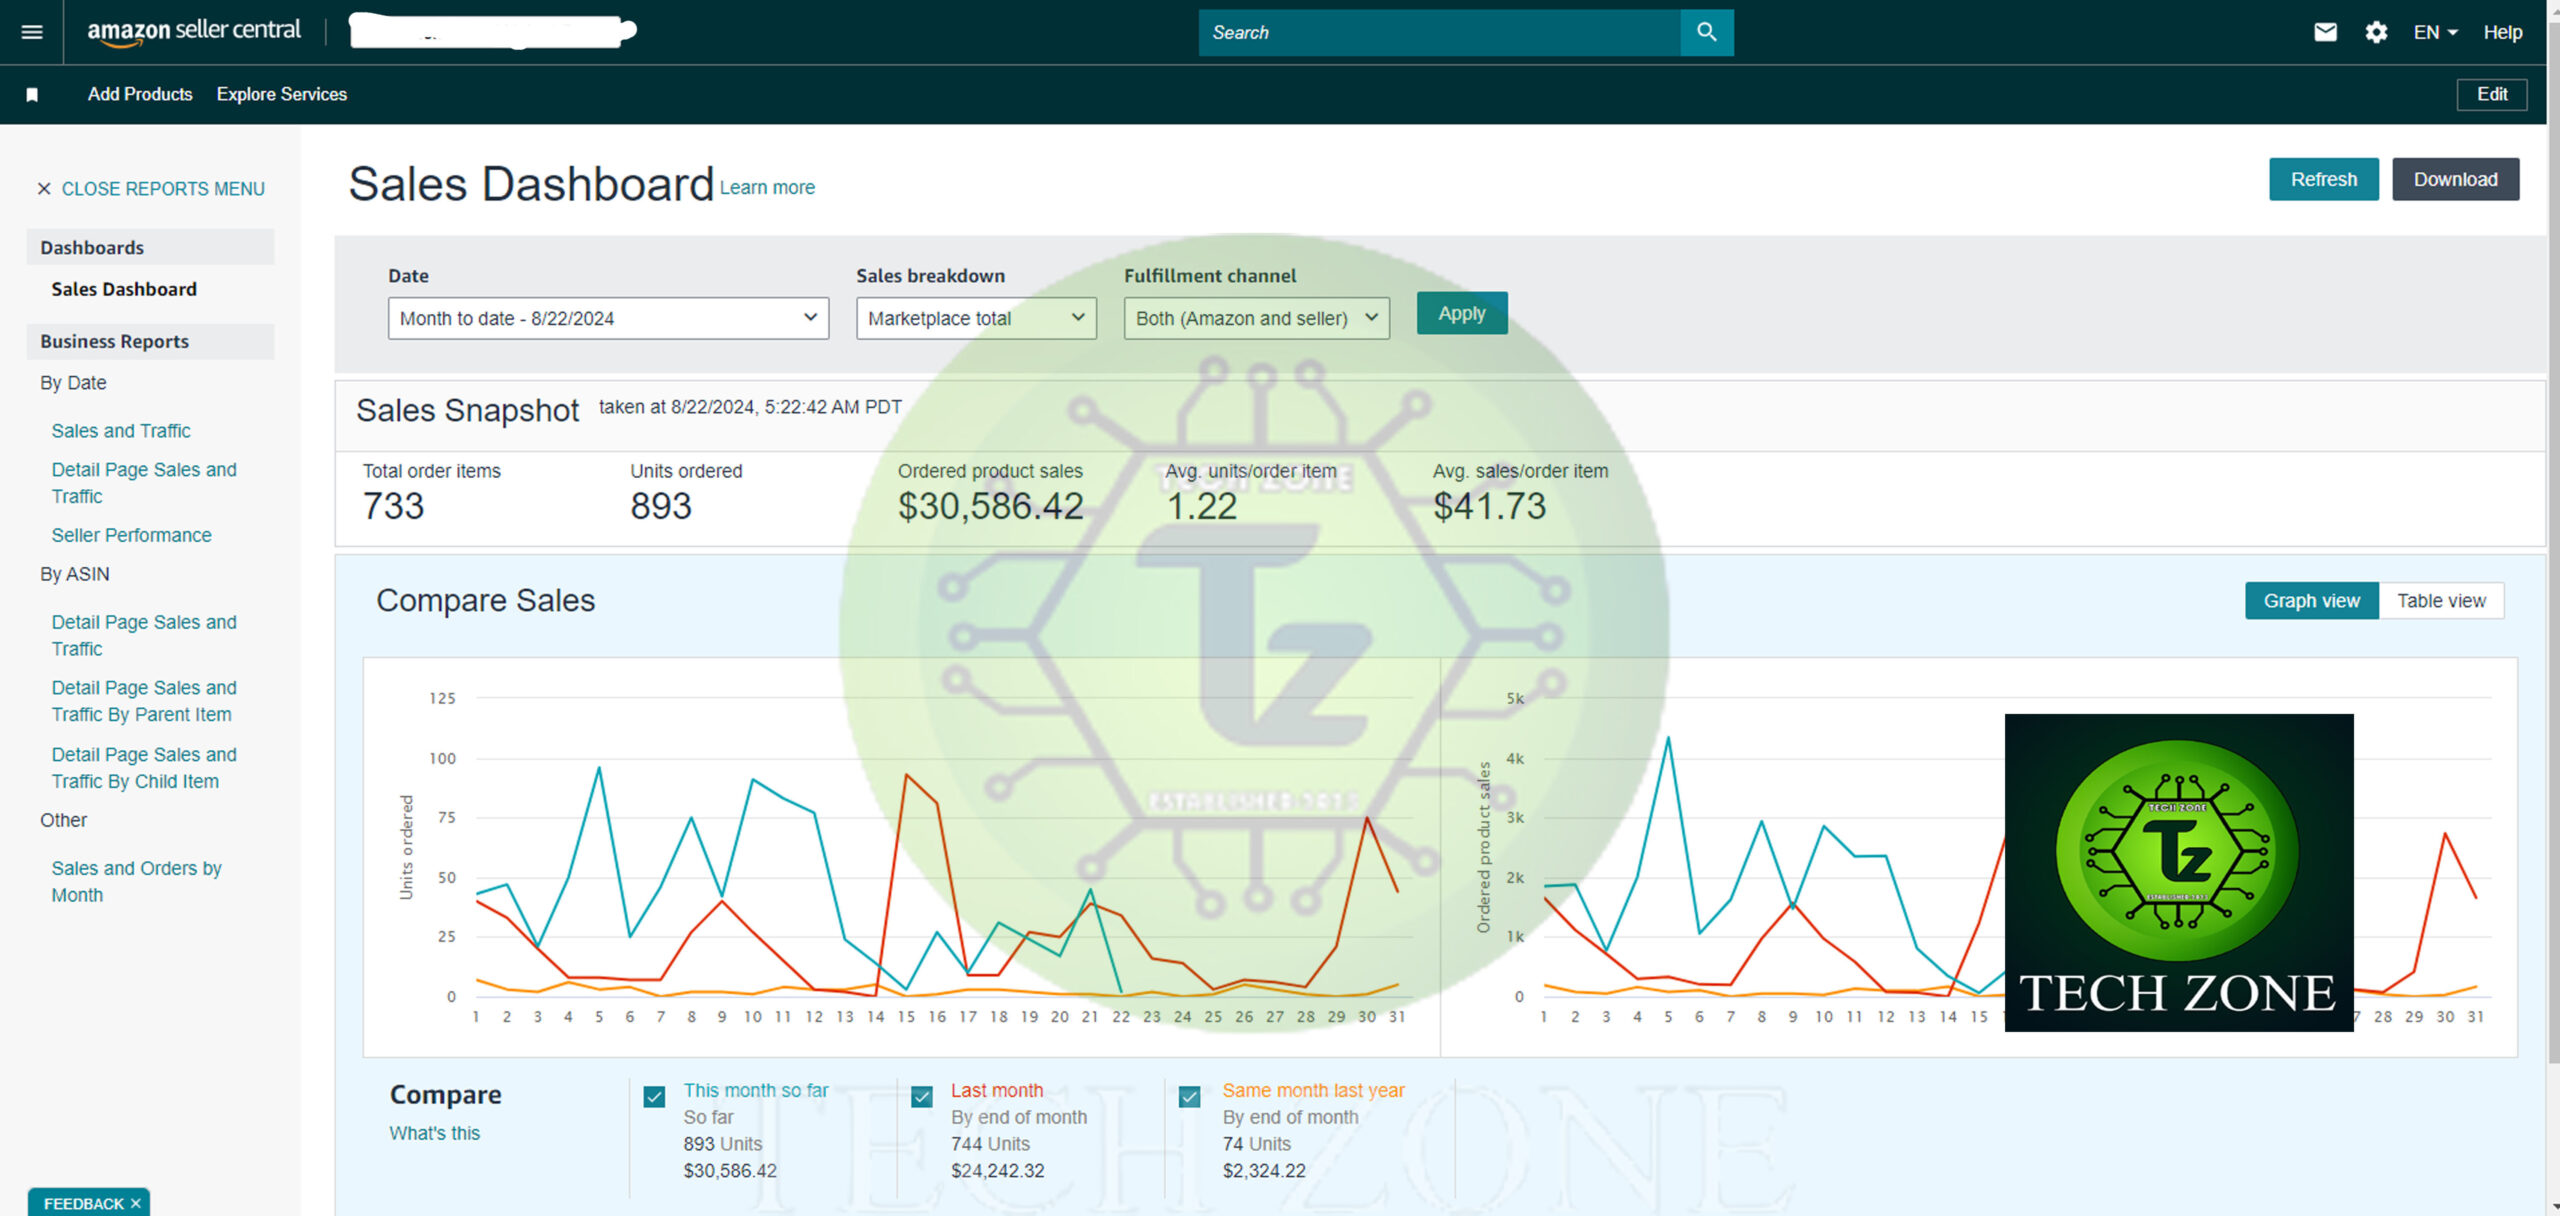The image size is (2560, 1216).
Task: Click the 744 Units last month text
Action: [x=990, y=1144]
